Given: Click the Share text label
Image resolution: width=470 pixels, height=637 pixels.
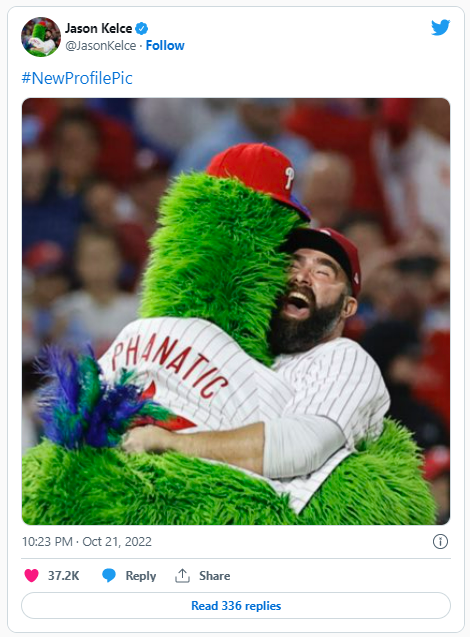Looking at the screenshot, I should click(214, 576).
